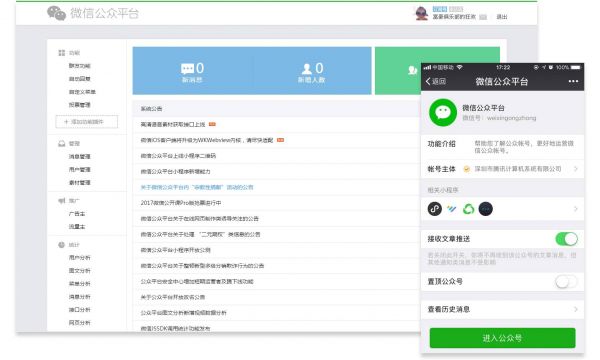Image resolution: width=600 pixels, height=360 pixels.
Task: Turn off the 接收文章推送 switch
Action: point(566,239)
